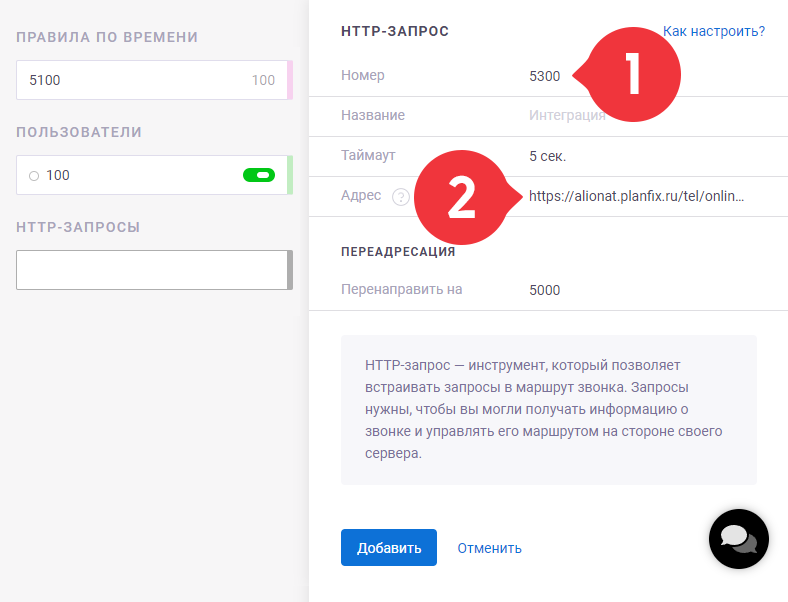Click the pink color strip on rule 5100
The width and height of the screenshot is (788, 602).
click(x=290, y=80)
